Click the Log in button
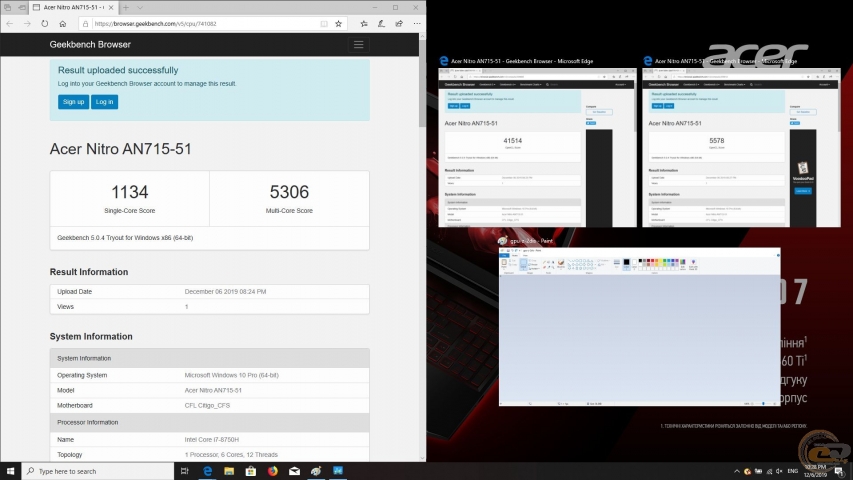 pyautogui.click(x=104, y=102)
